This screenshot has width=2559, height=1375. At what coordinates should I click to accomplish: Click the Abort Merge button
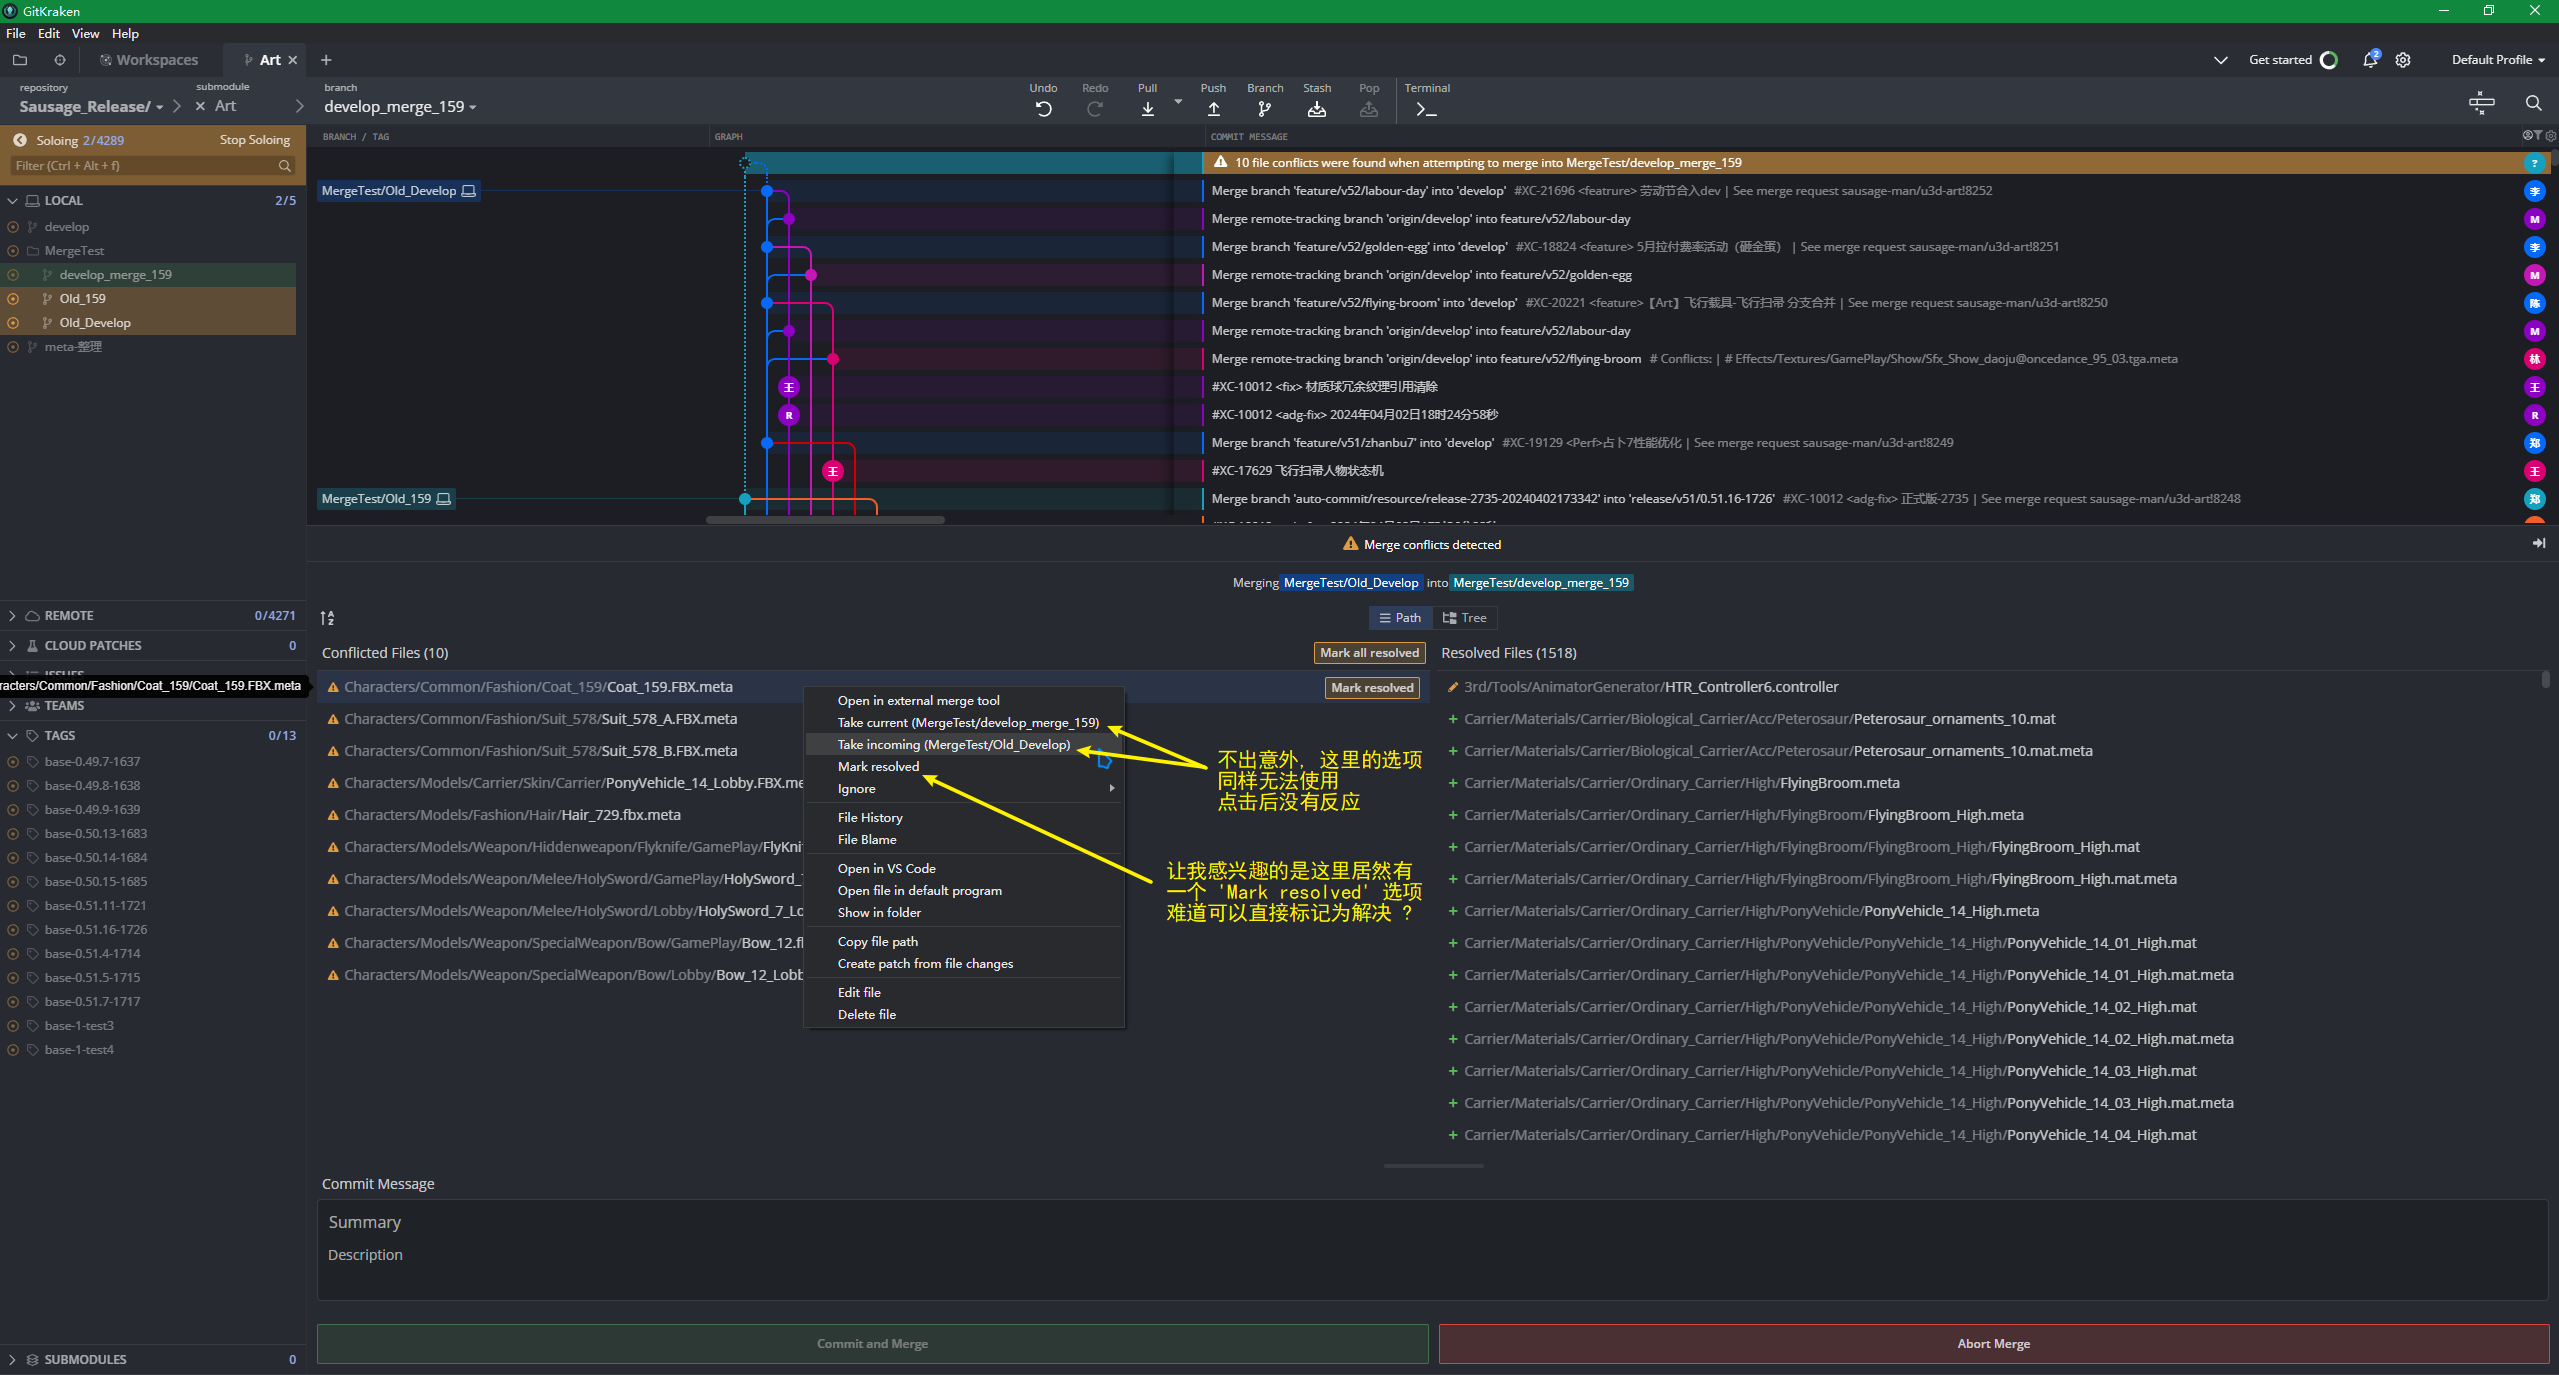click(1992, 1344)
